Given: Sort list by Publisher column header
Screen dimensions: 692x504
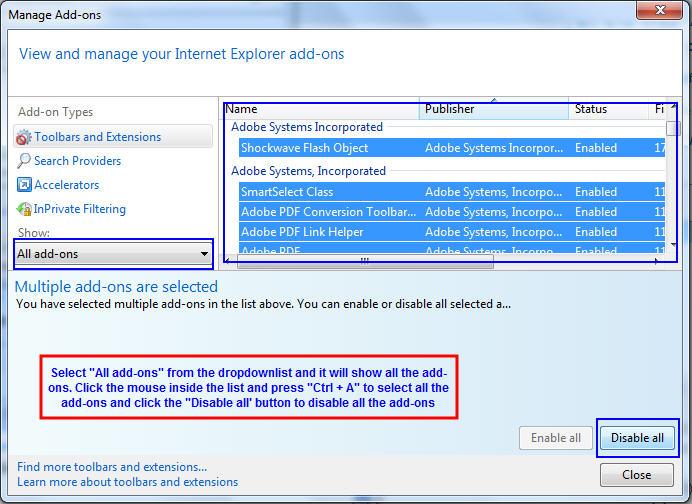Looking at the screenshot, I should pos(493,109).
